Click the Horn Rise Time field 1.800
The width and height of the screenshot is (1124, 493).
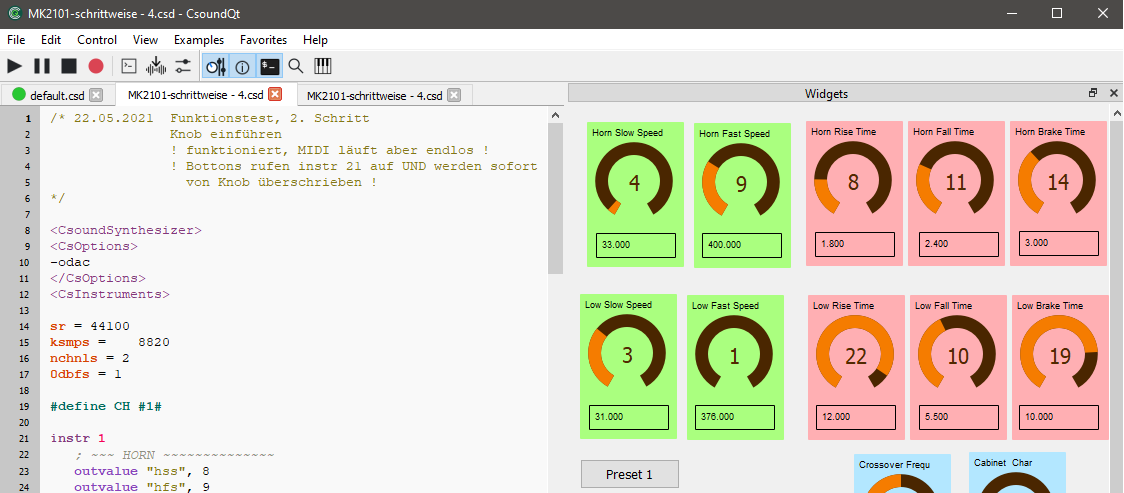click(855, 244)
